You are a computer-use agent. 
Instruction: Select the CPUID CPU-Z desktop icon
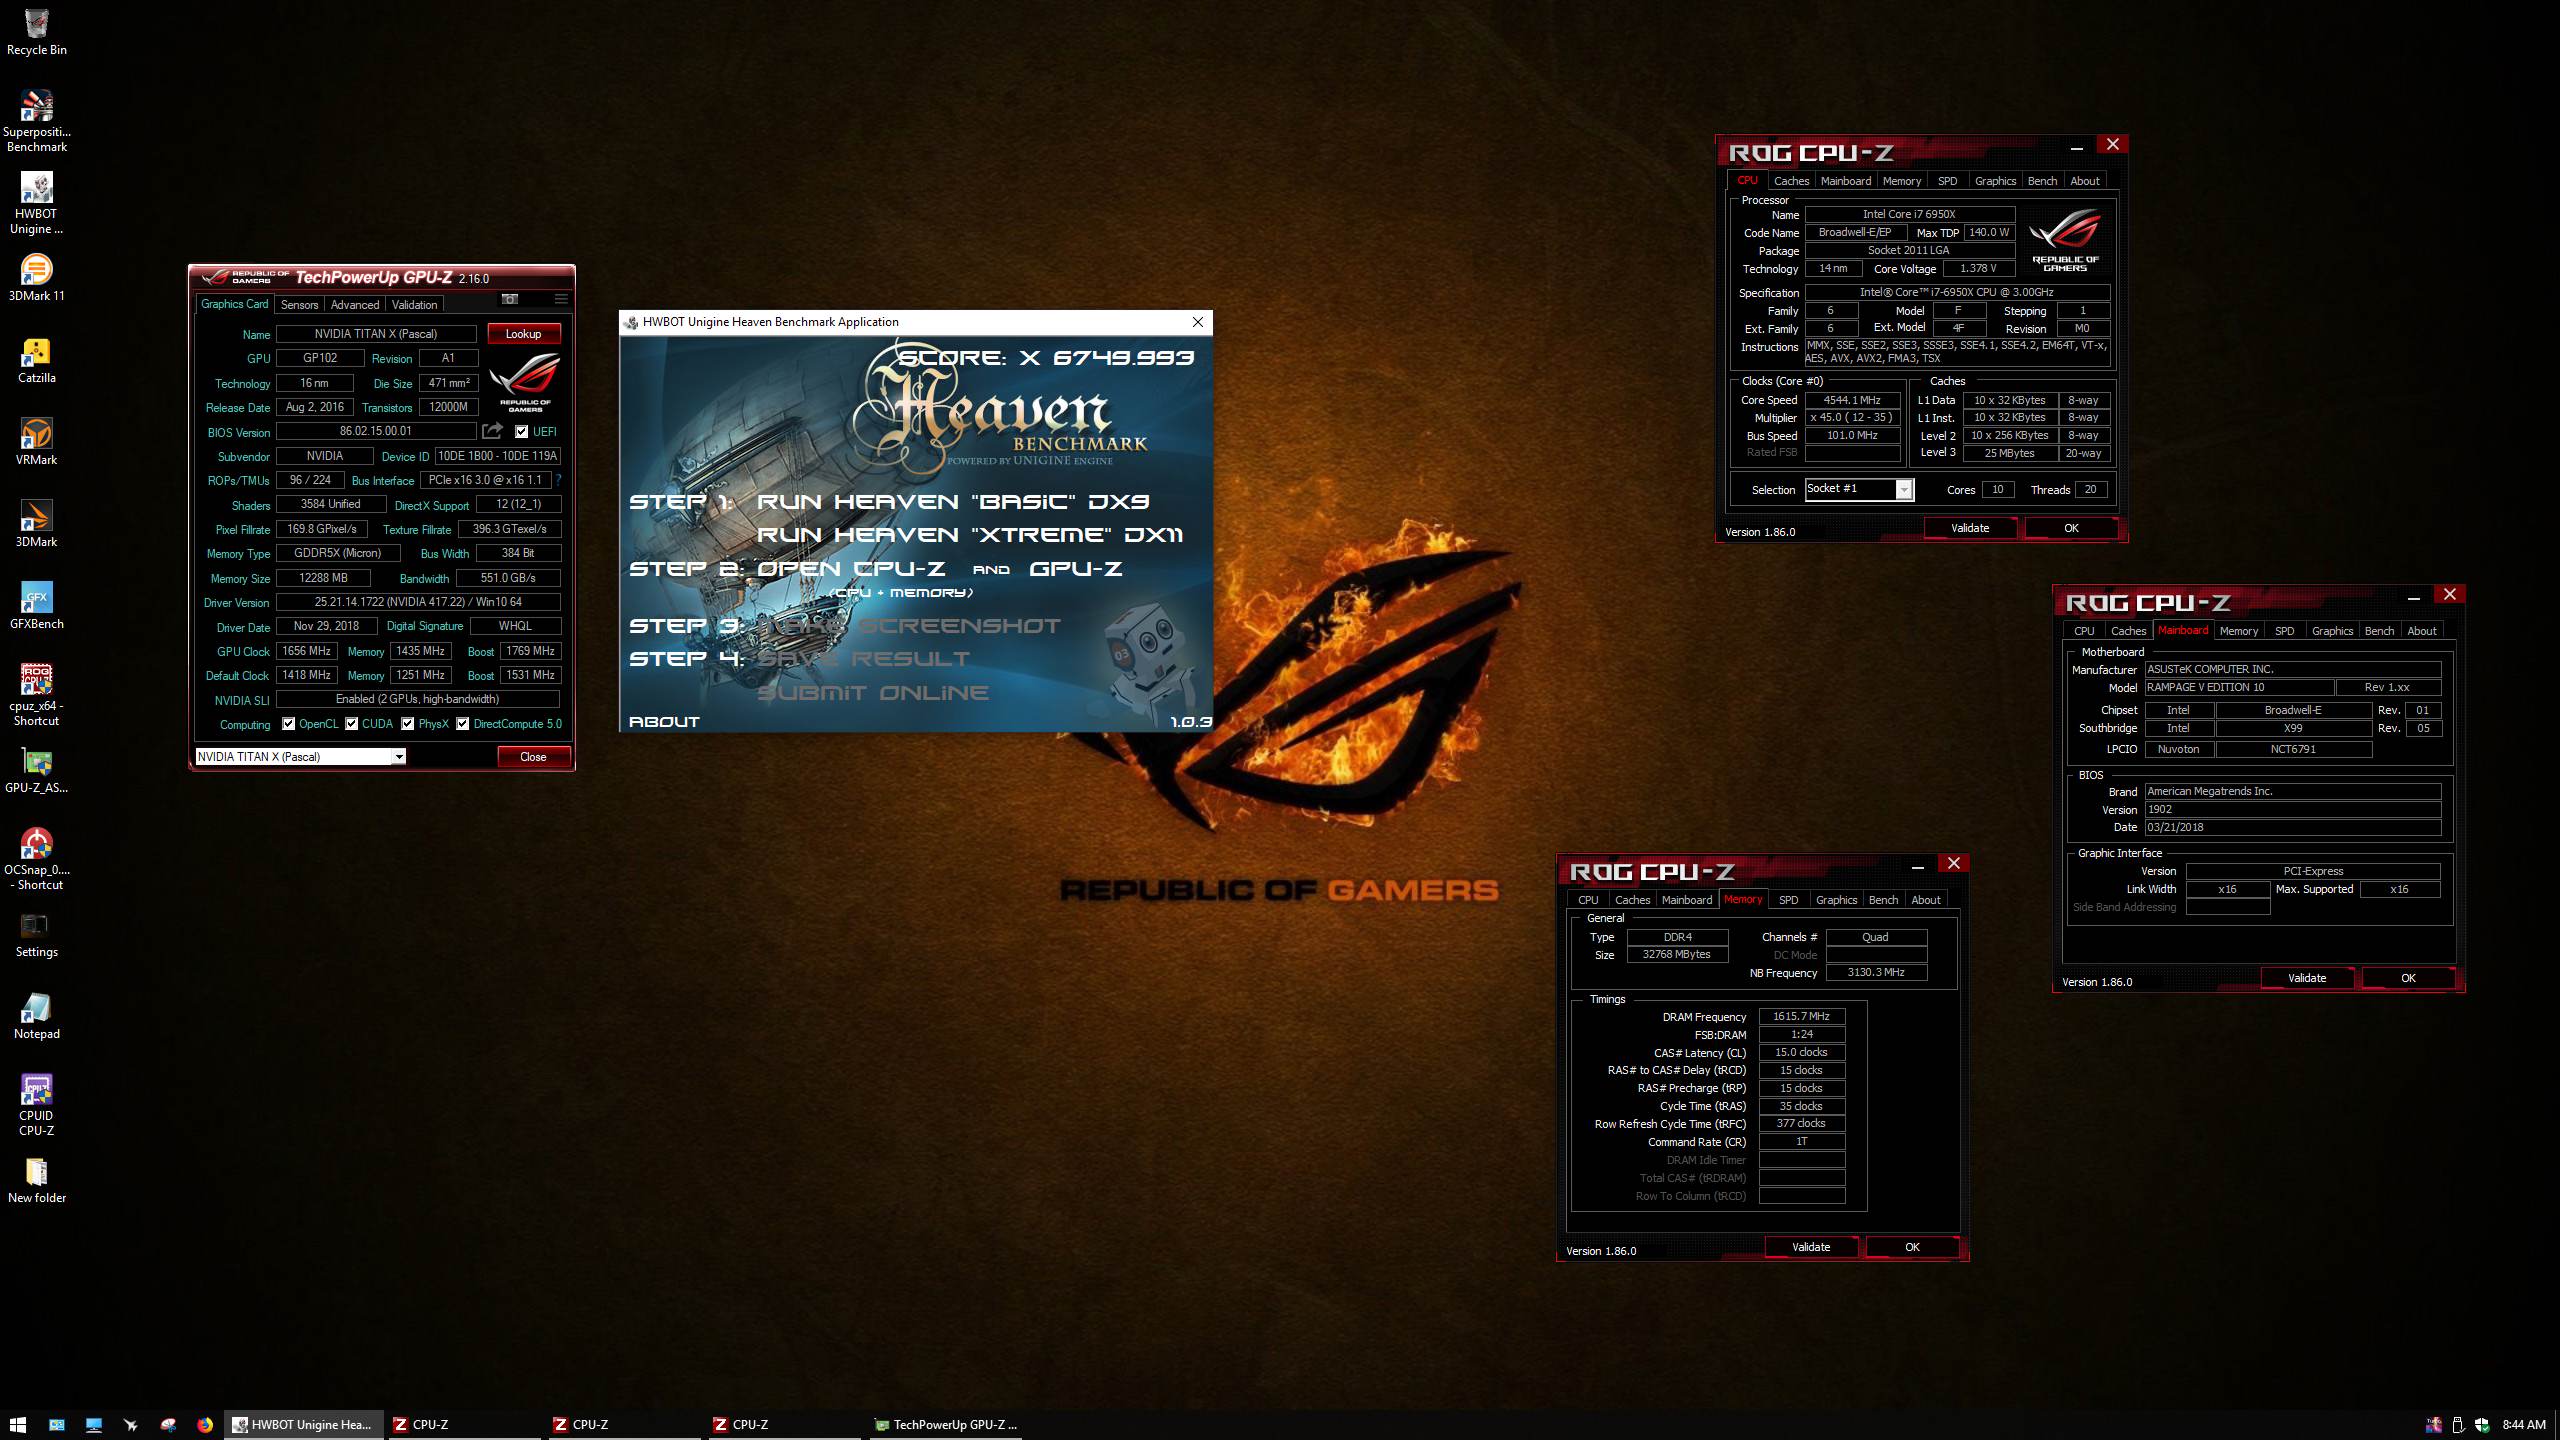tap(37, 1105)
